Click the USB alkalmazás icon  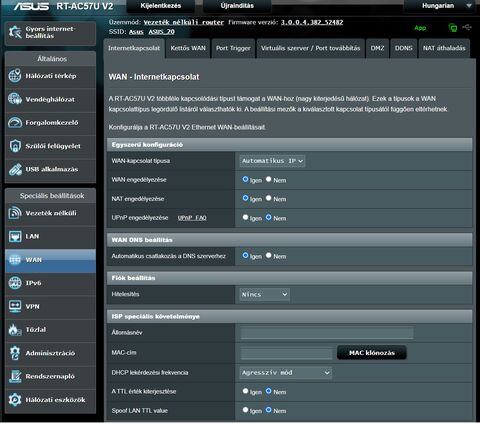(x=15, y=169)
